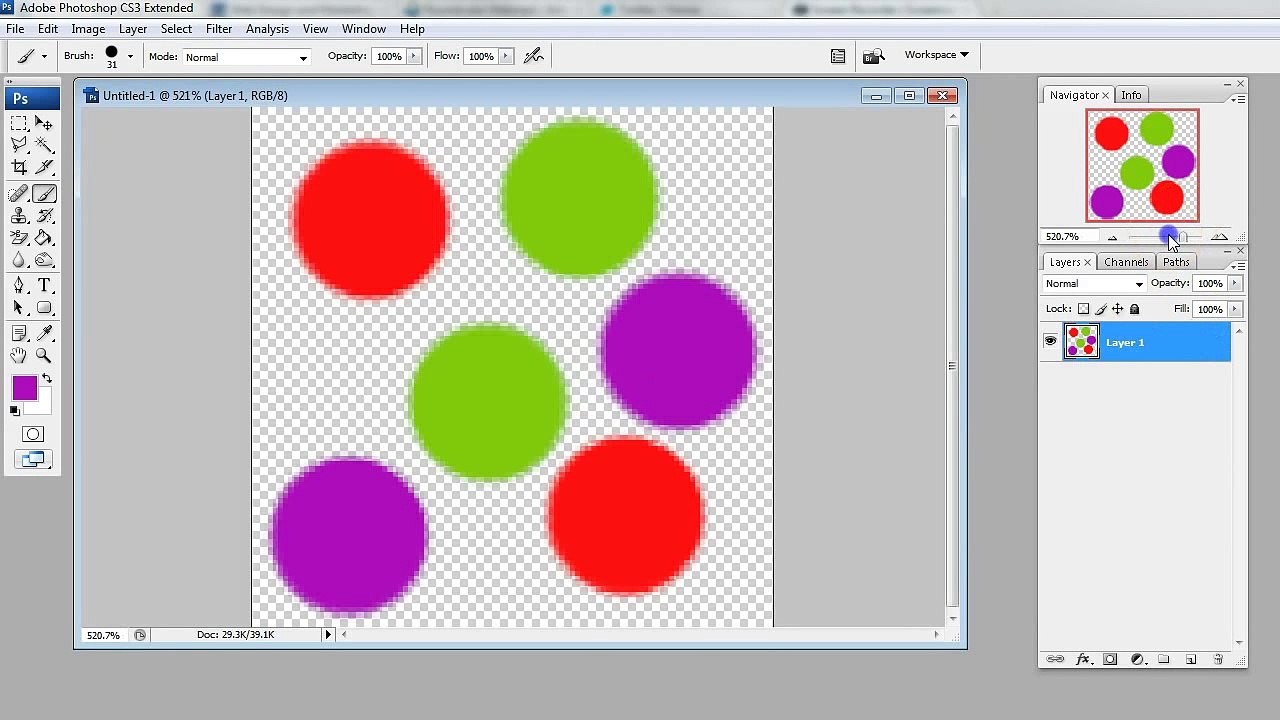Image resolution: width=1280 pixels, height=720 pixels.
Task: Create new adjustment layer
Action: (1137, 659)
